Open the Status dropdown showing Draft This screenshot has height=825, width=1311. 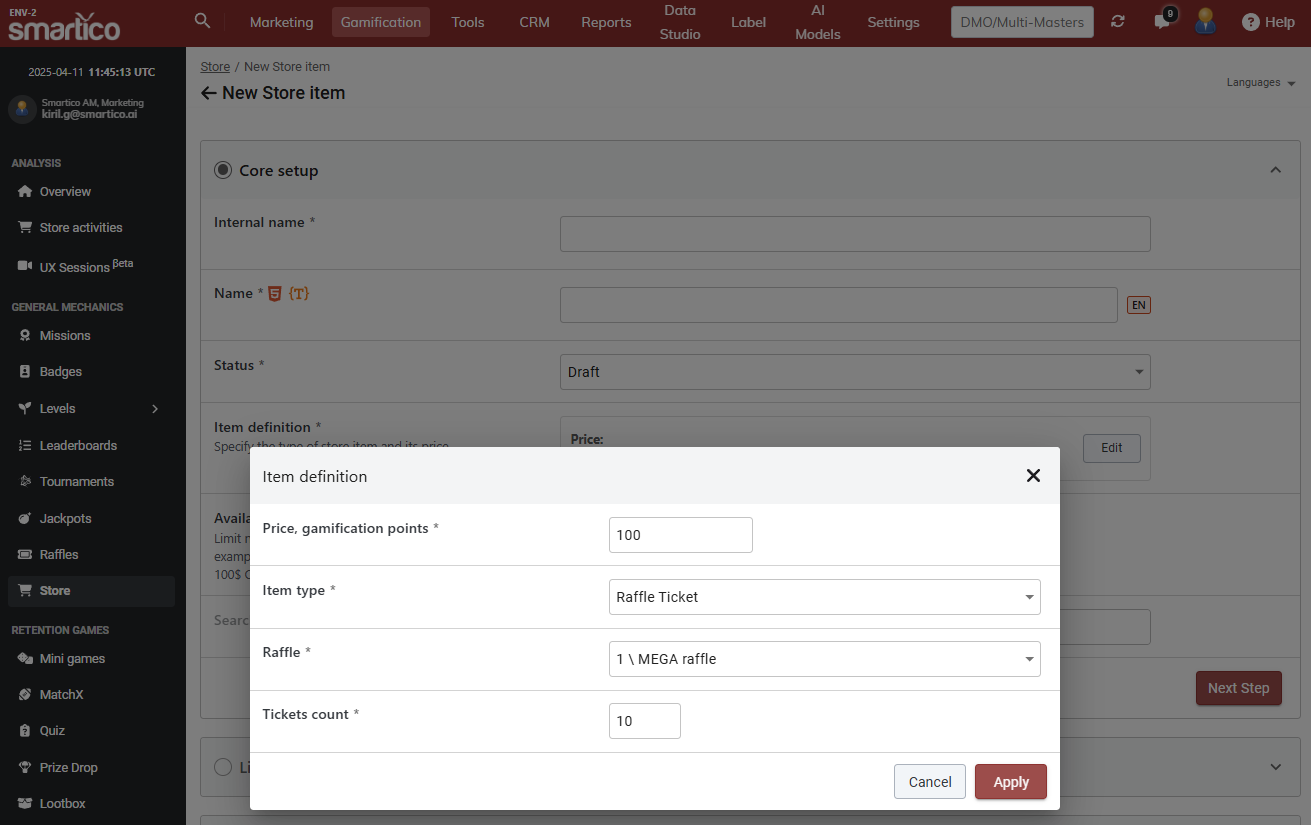point(854,372)
